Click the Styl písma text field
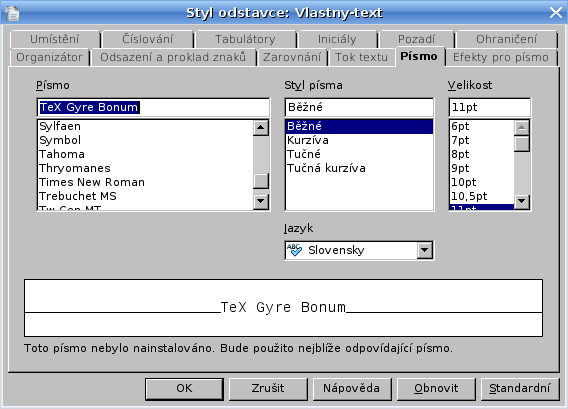568x409 pixels. click(359, 107)
